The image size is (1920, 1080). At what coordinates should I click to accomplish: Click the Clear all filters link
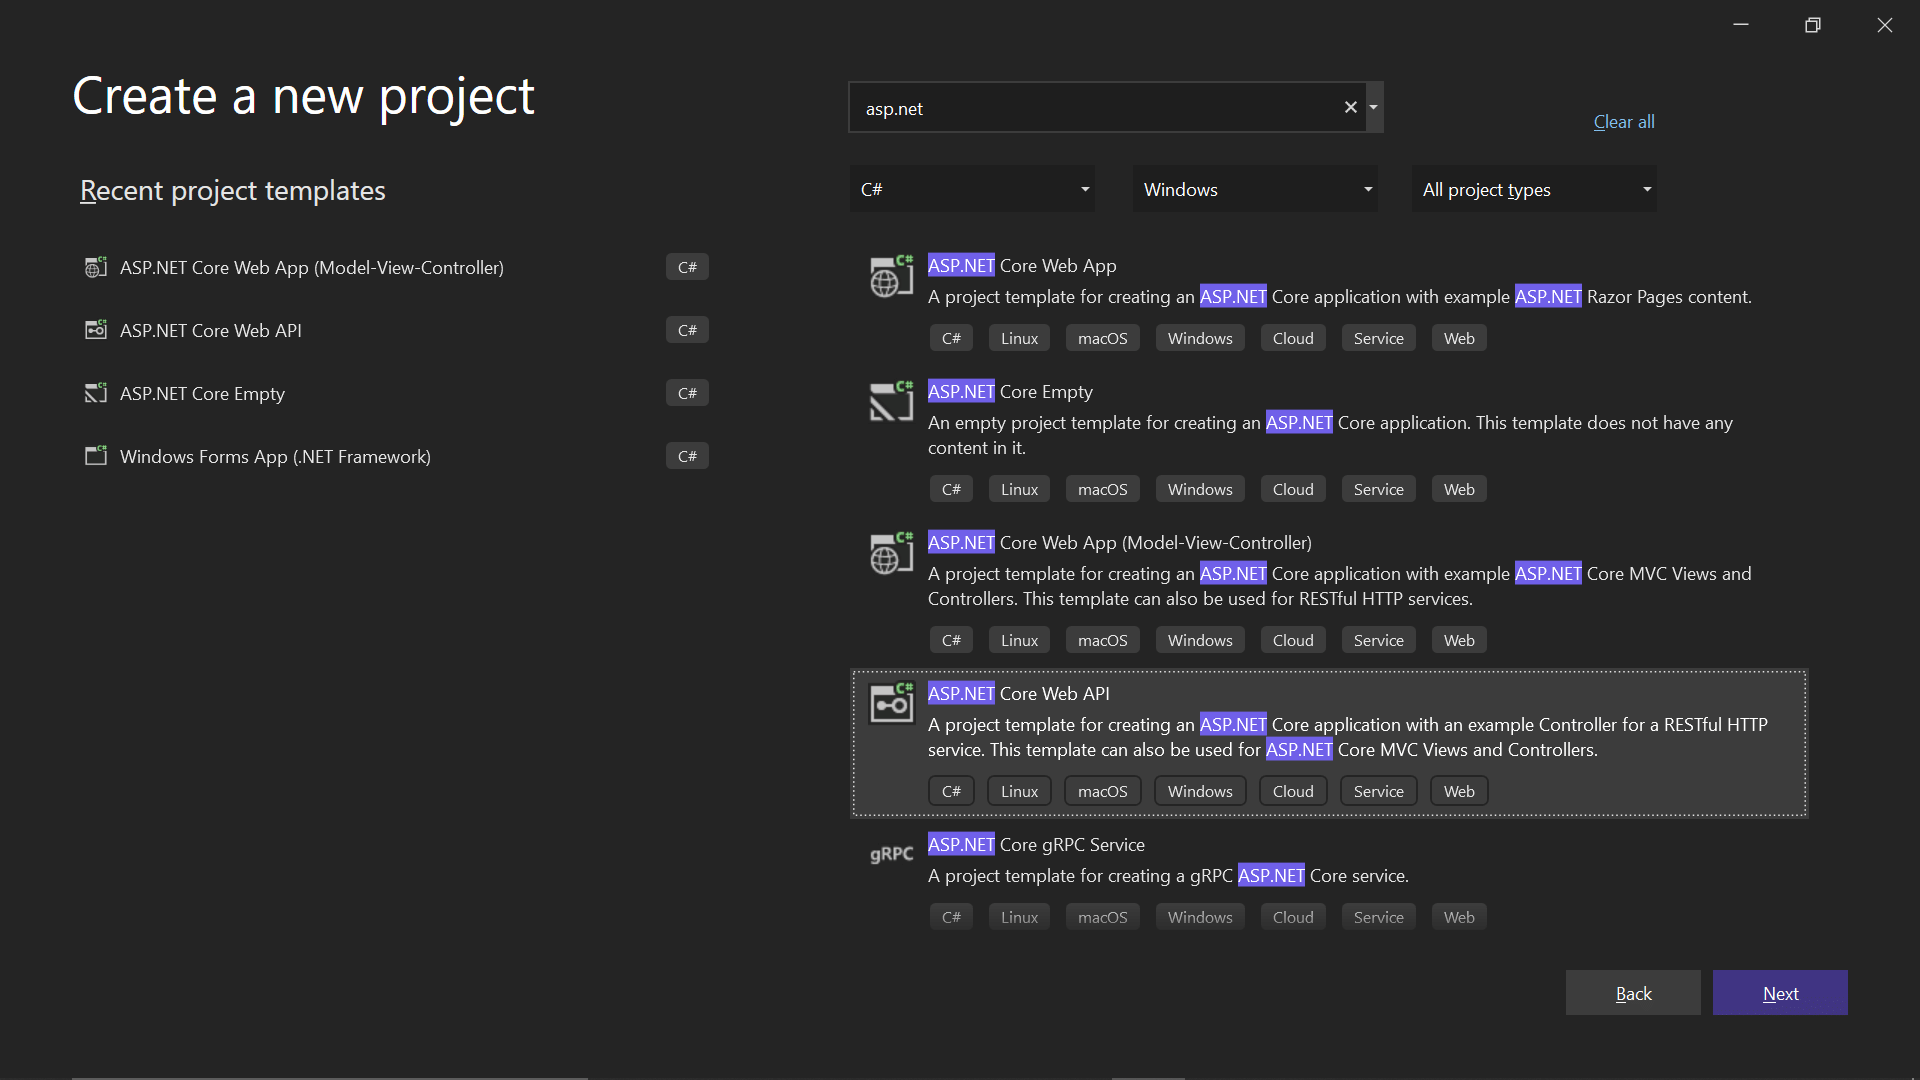pyautogui.click(x=1623, y=121)
